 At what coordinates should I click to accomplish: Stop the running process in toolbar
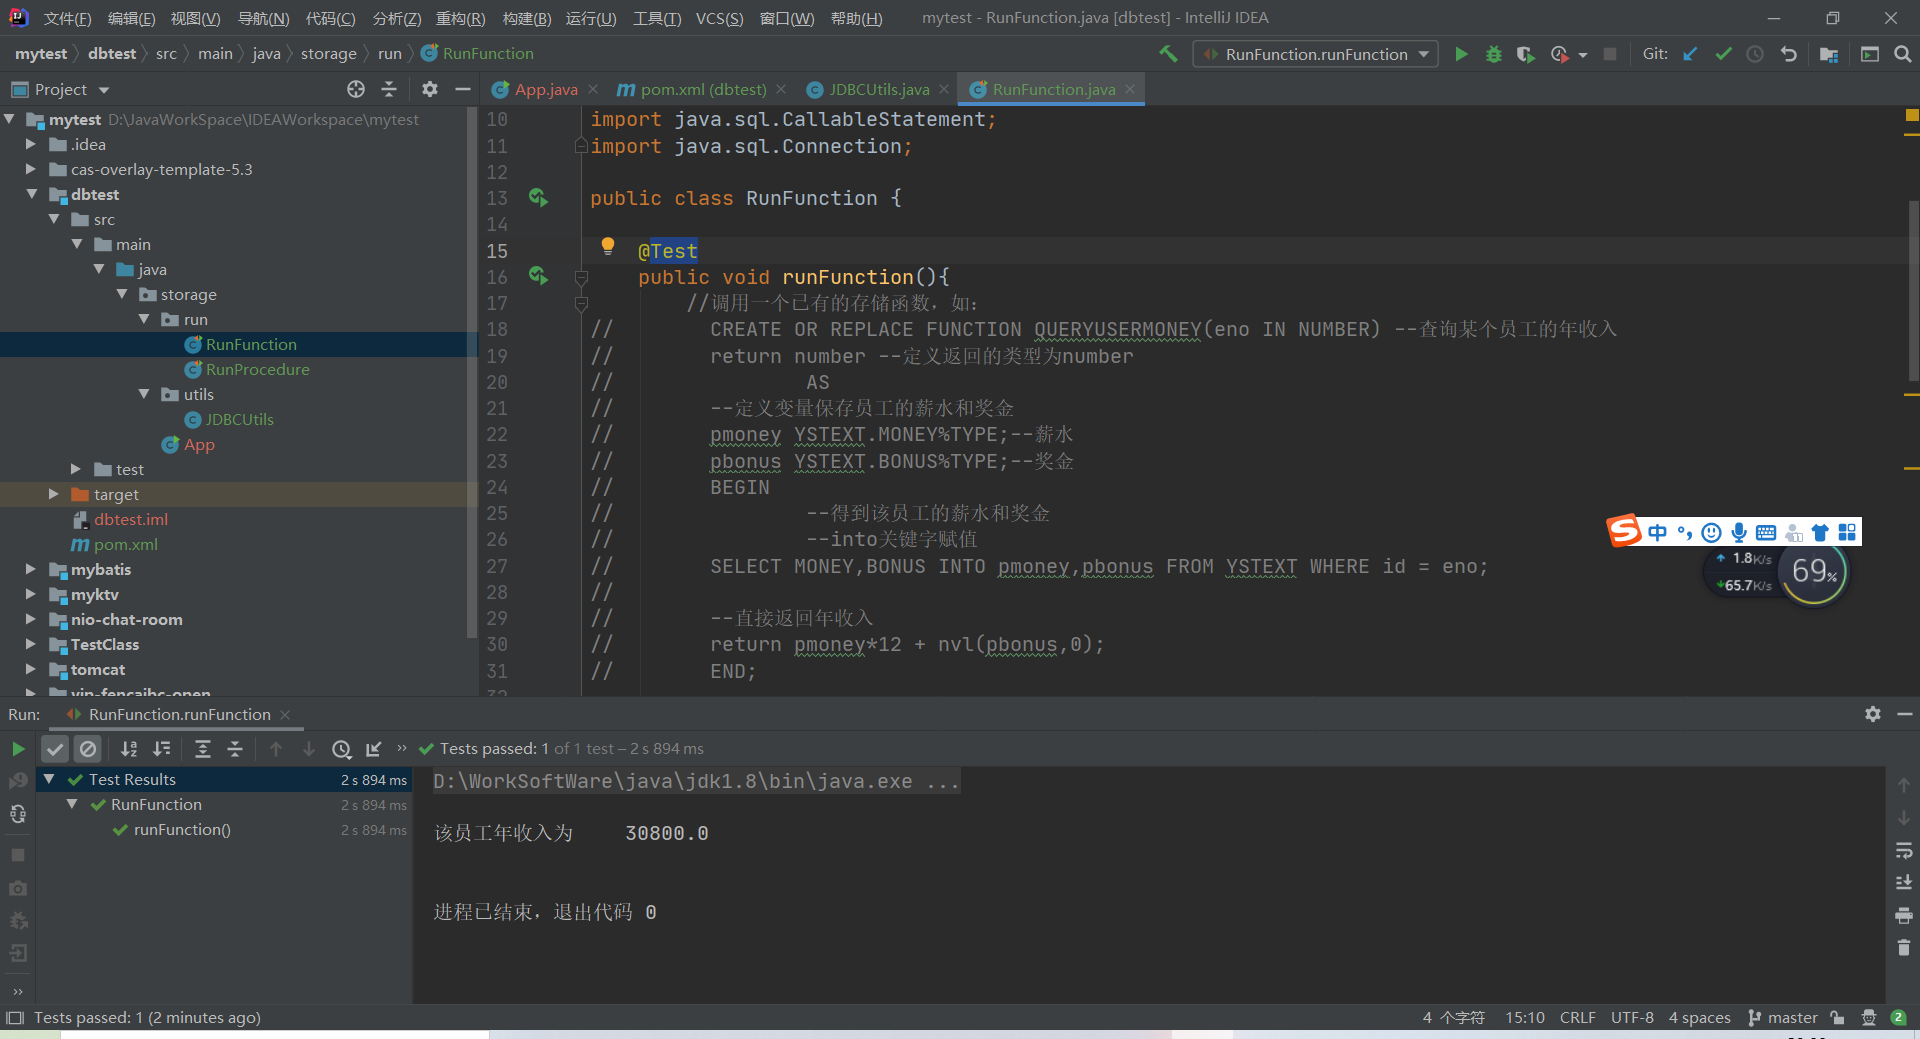click(1610, 54)
